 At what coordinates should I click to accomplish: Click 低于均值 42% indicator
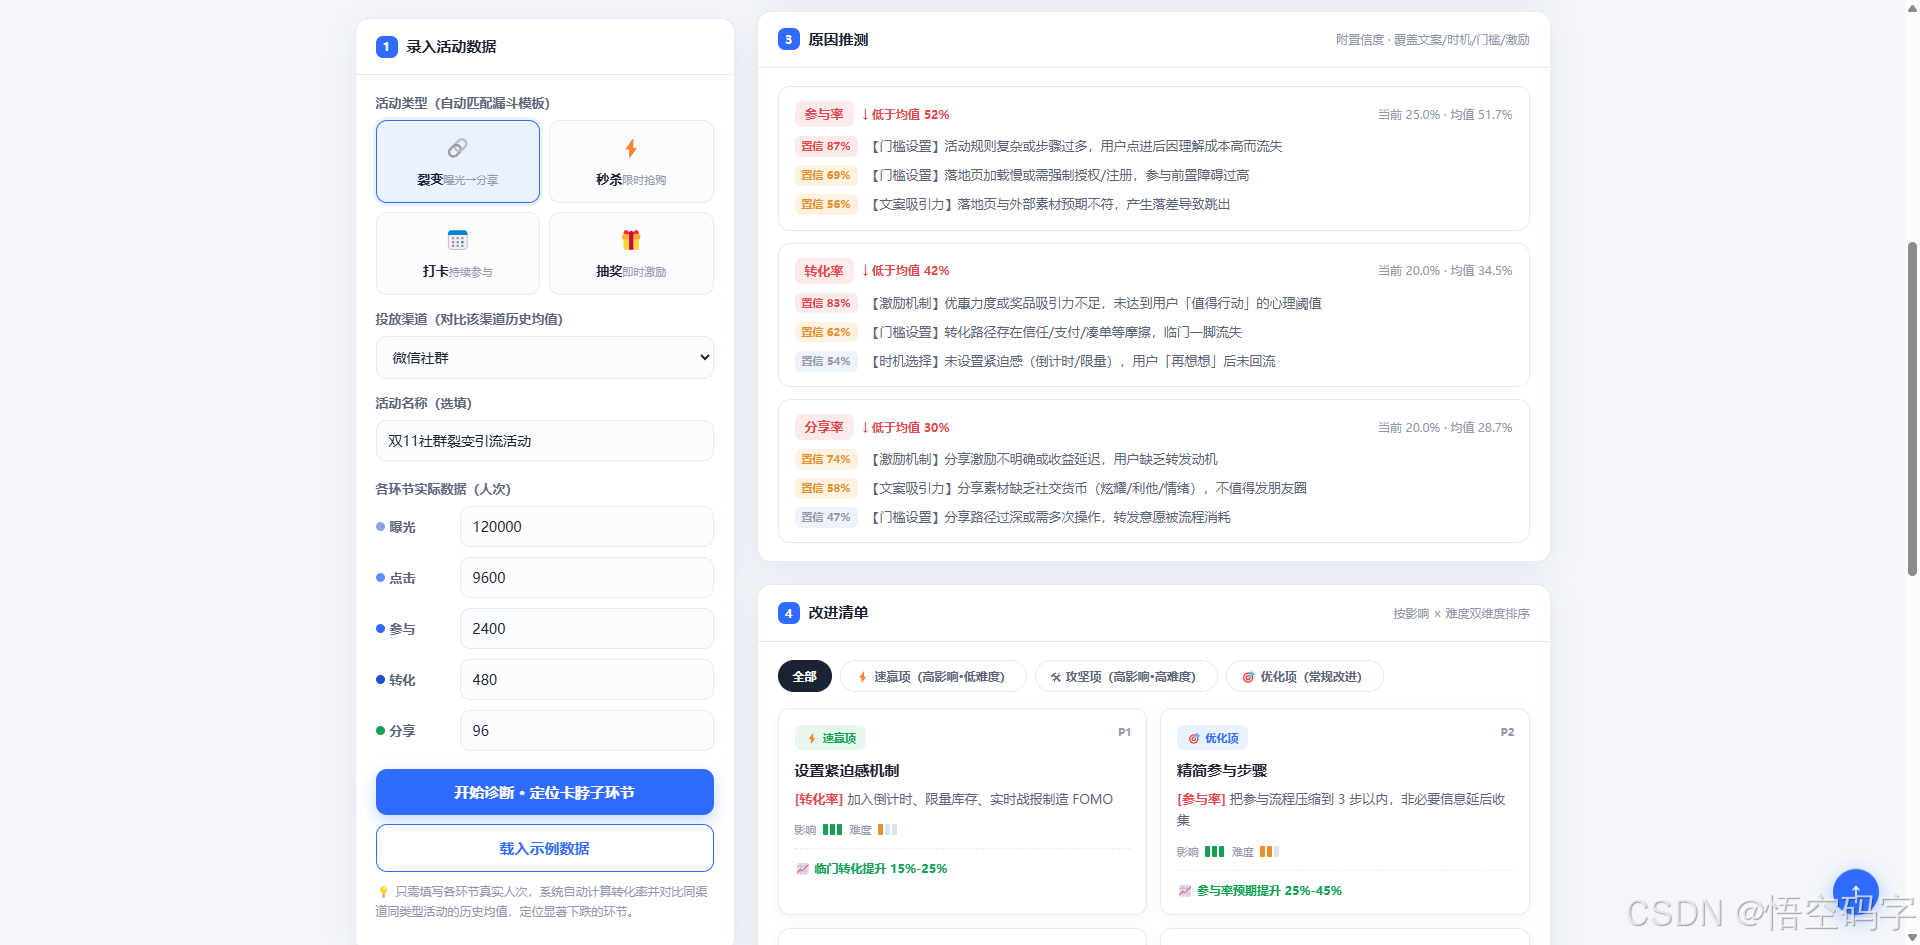(x=906, y=271)
